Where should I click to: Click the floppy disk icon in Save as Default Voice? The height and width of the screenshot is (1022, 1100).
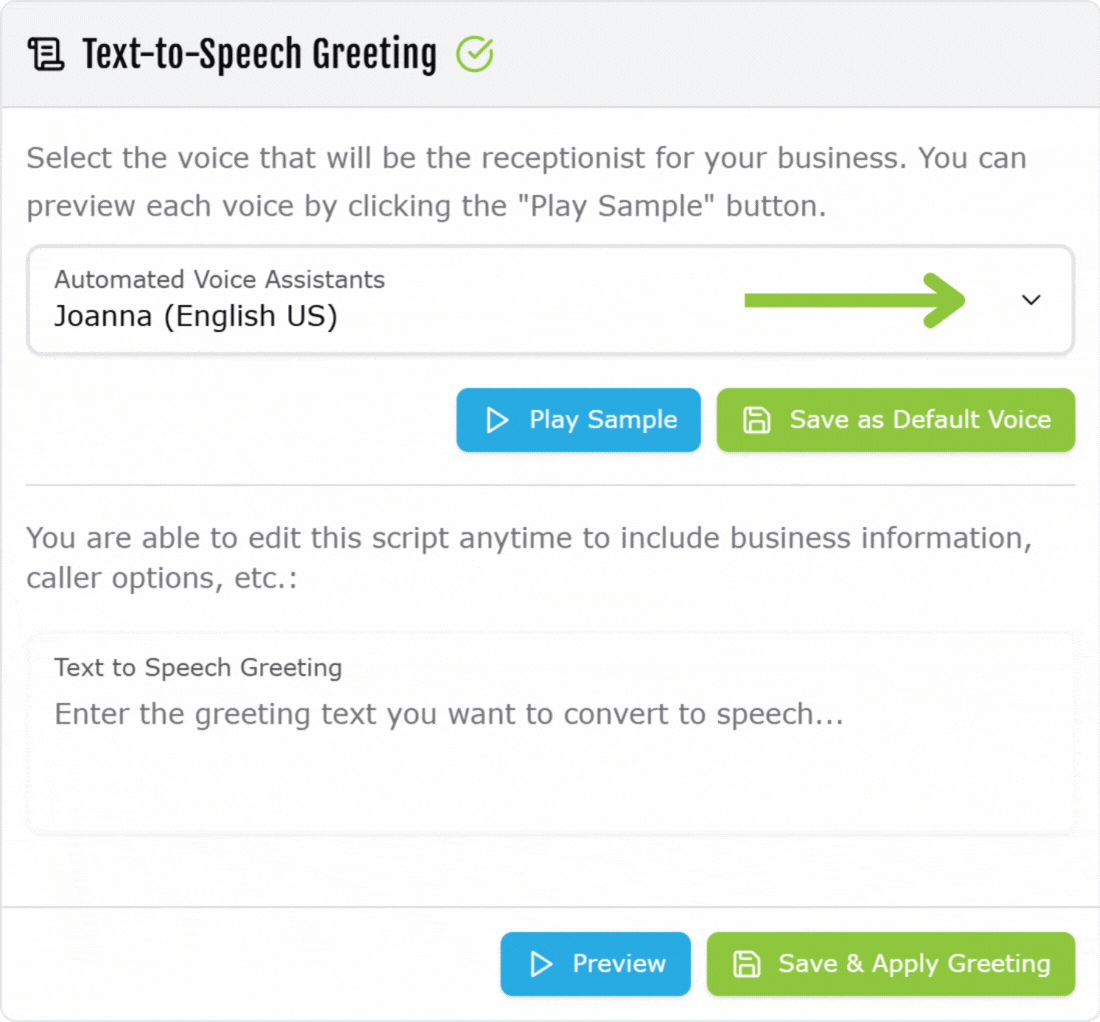[x=757, y=420]
